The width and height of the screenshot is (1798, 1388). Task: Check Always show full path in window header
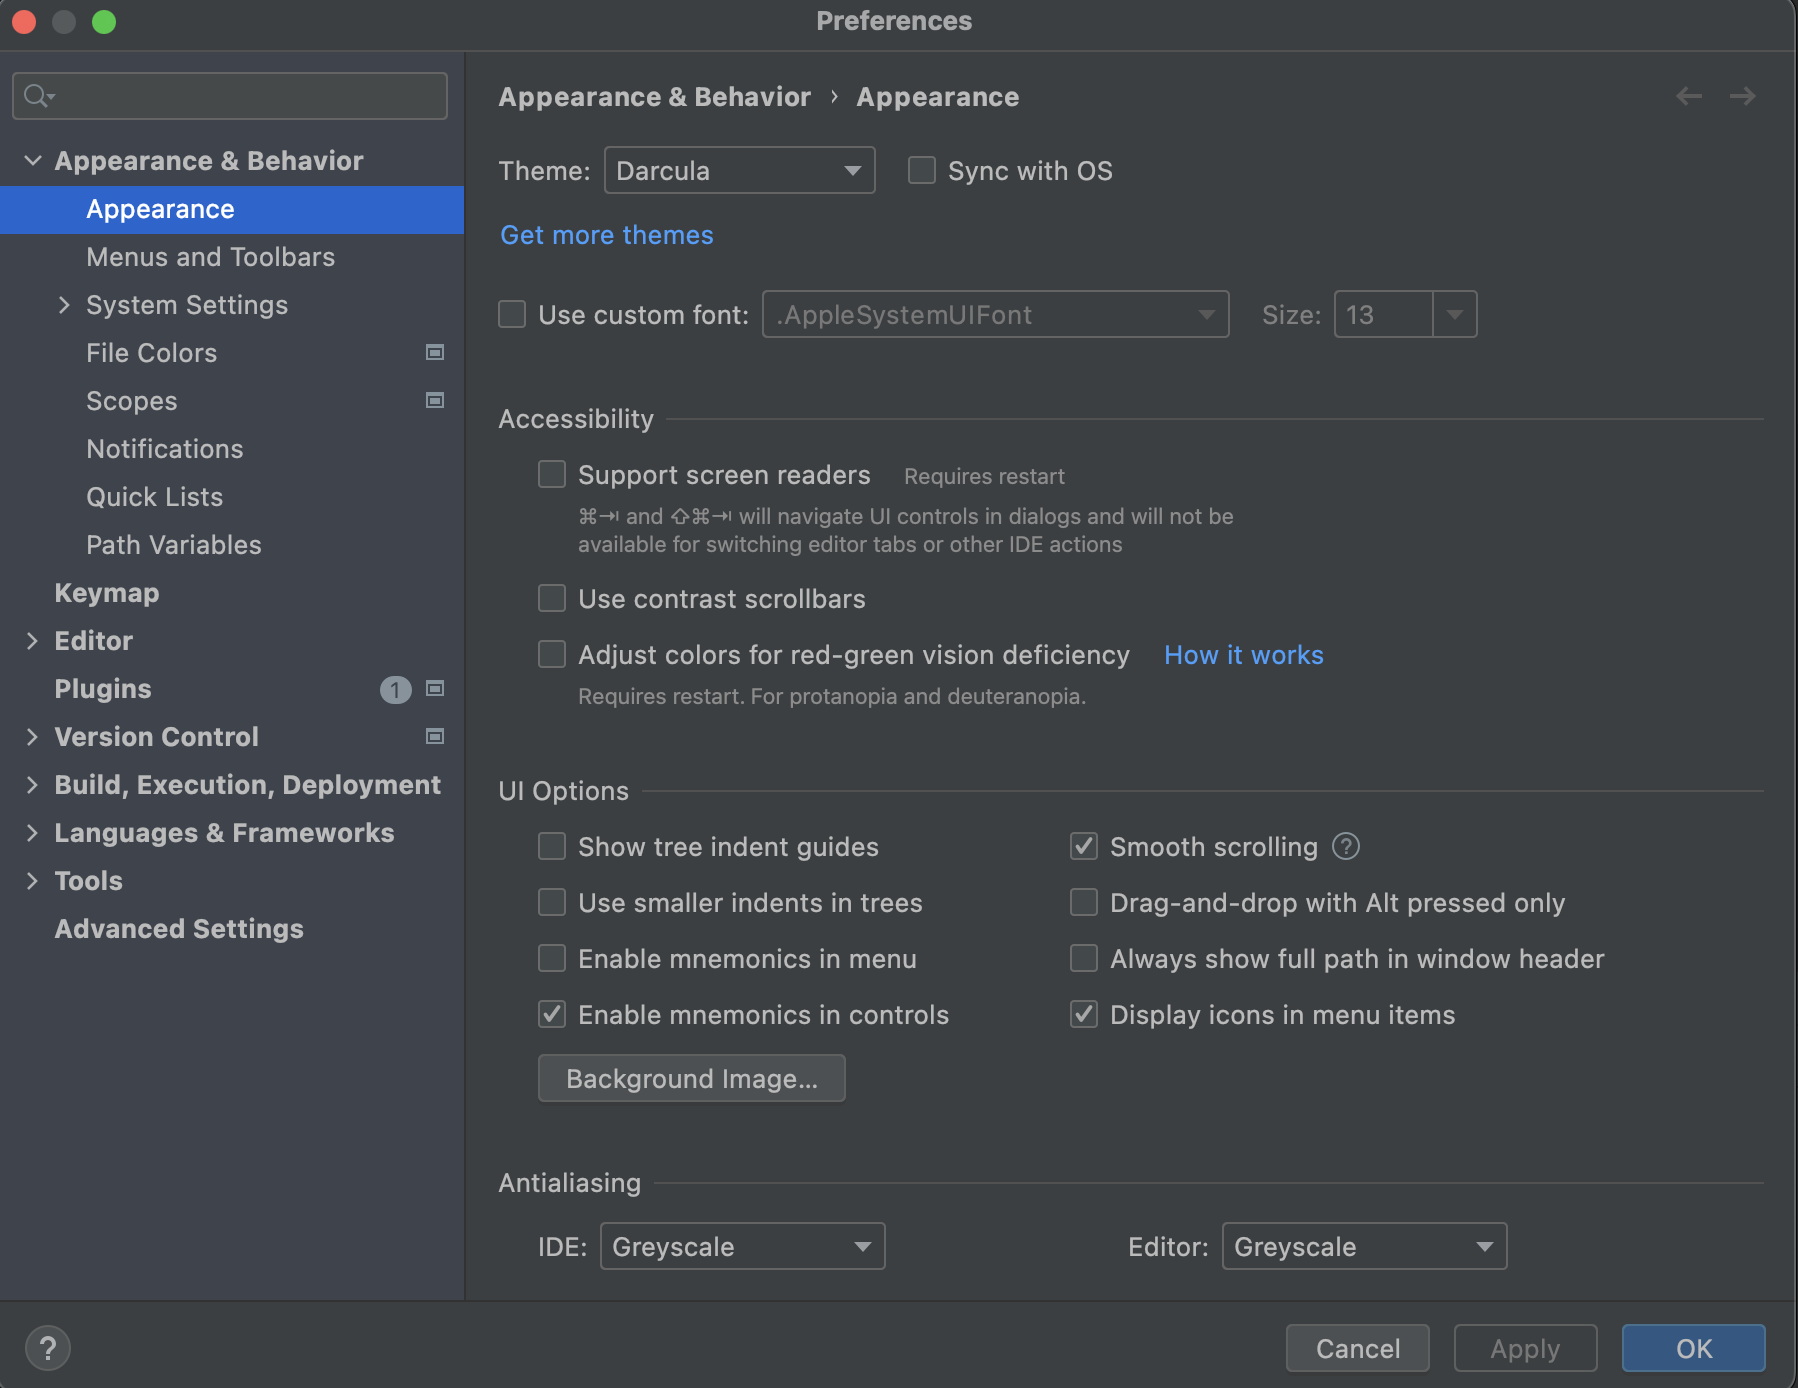(x=1084, y=958)
